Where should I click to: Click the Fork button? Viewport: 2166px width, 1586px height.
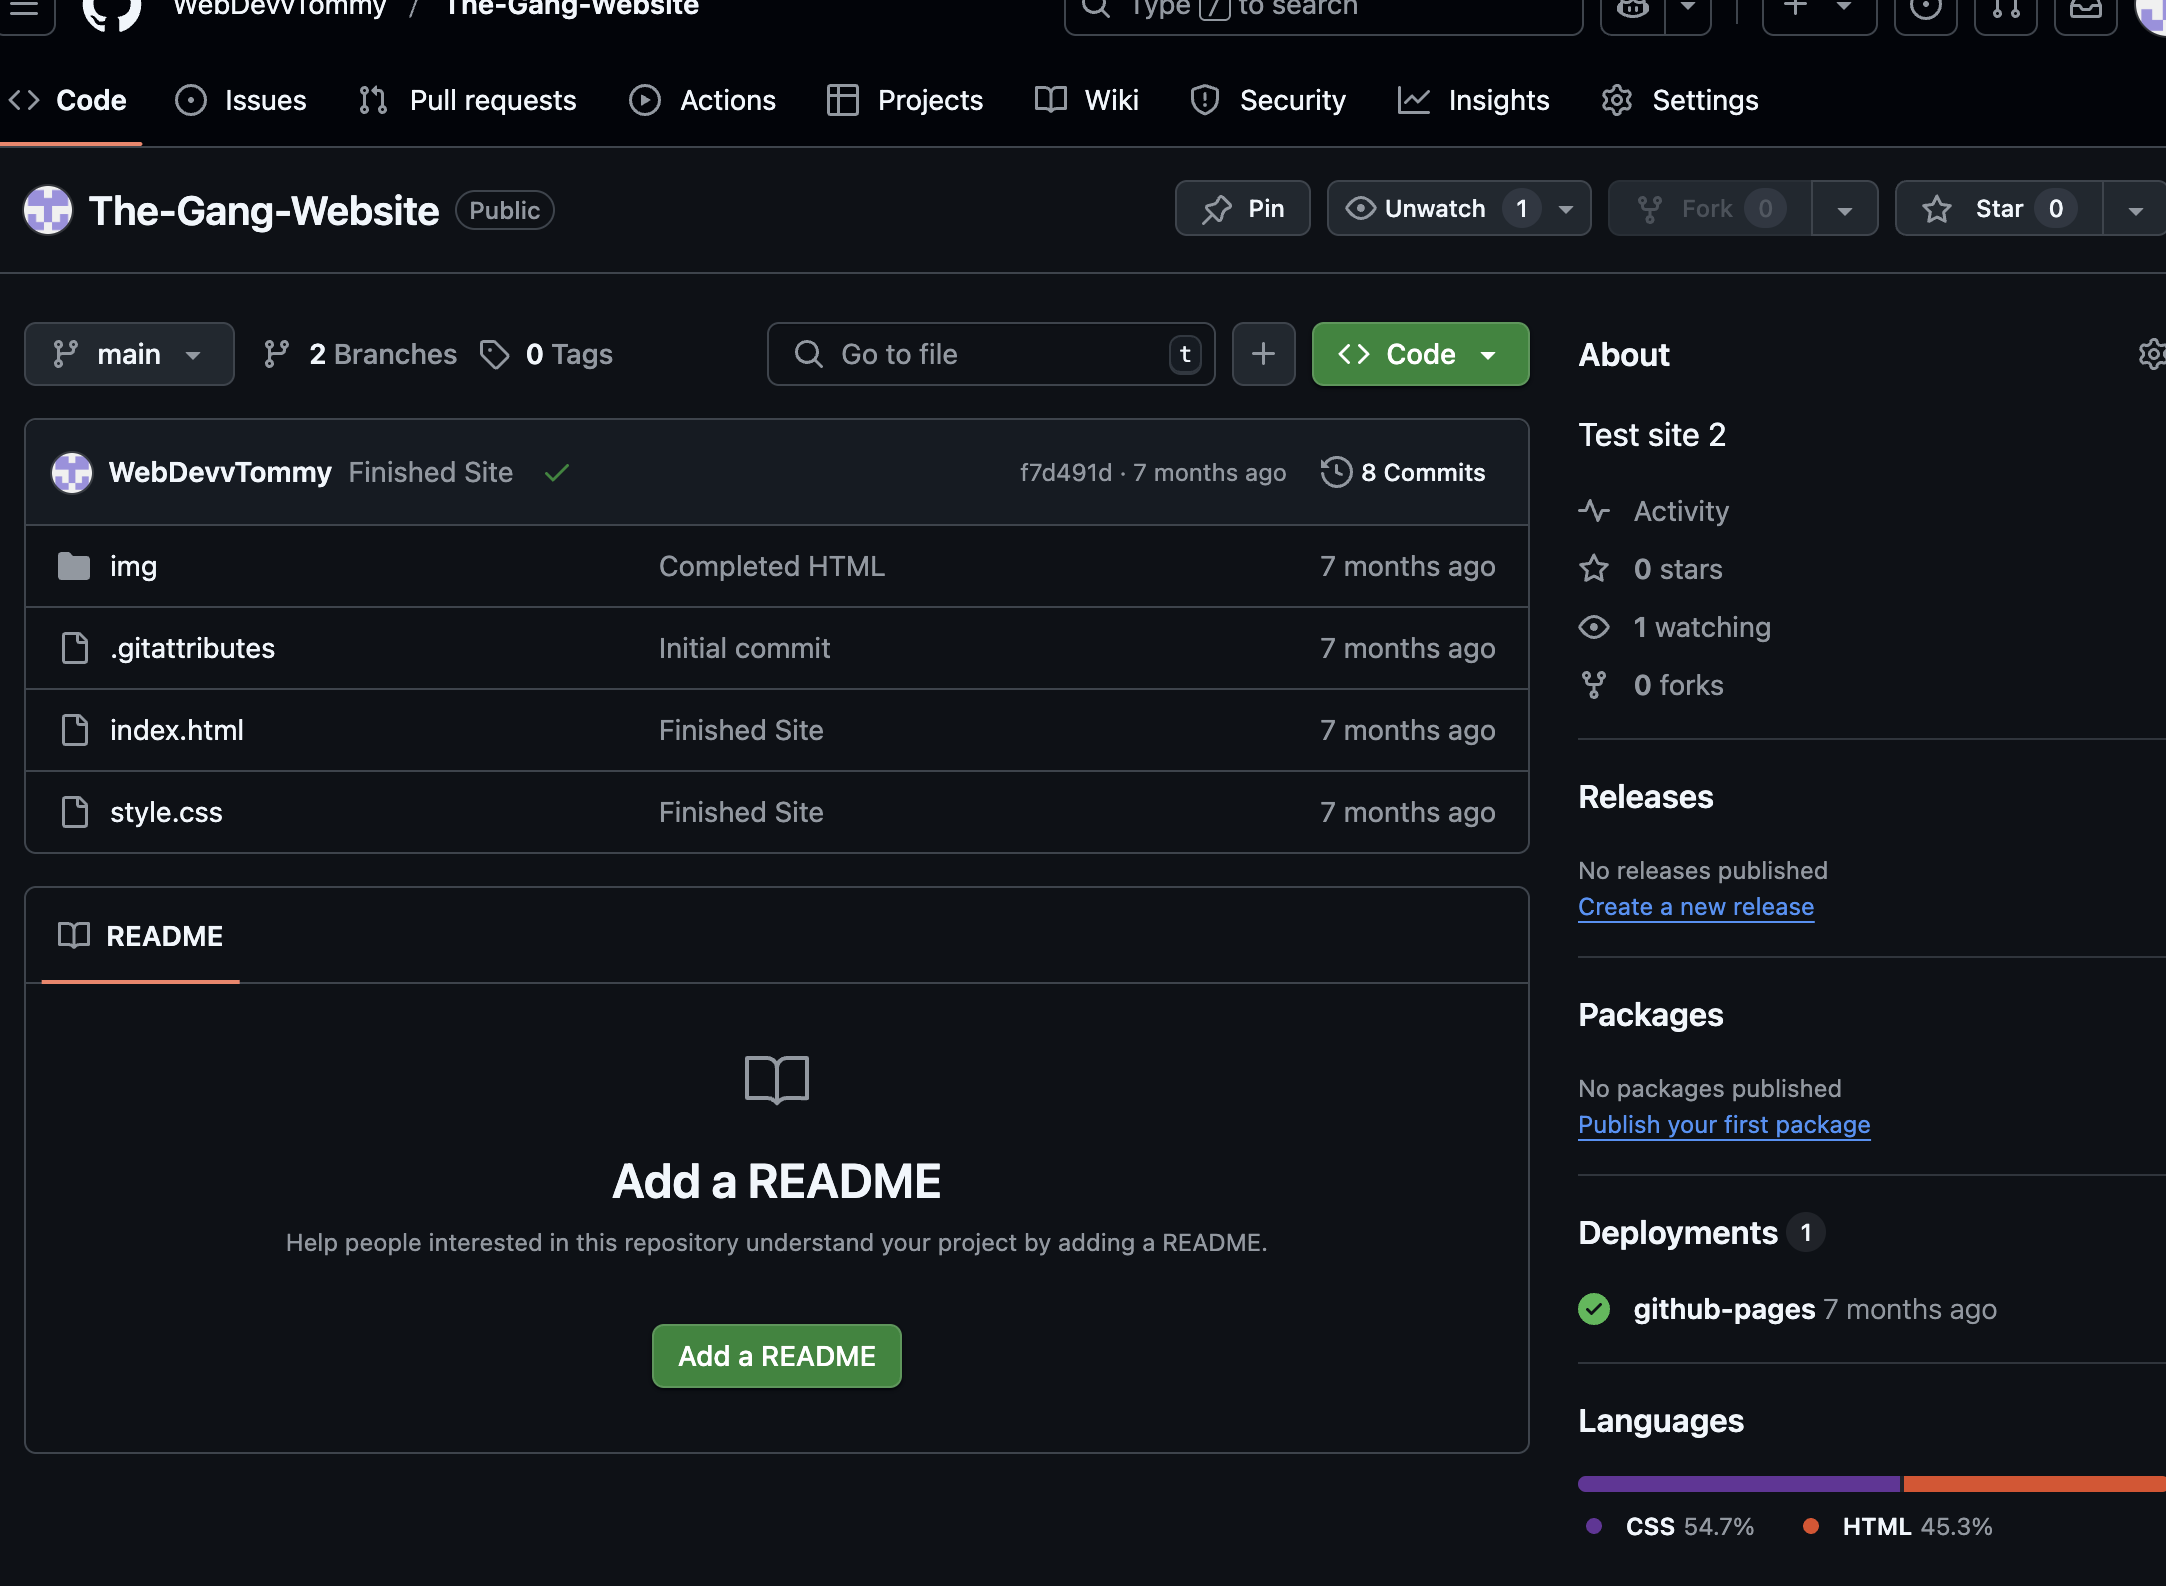coord(1710,208)
